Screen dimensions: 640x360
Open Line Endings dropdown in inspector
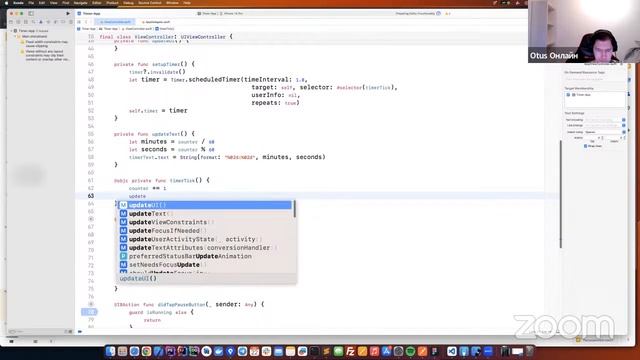click(605, 125)
